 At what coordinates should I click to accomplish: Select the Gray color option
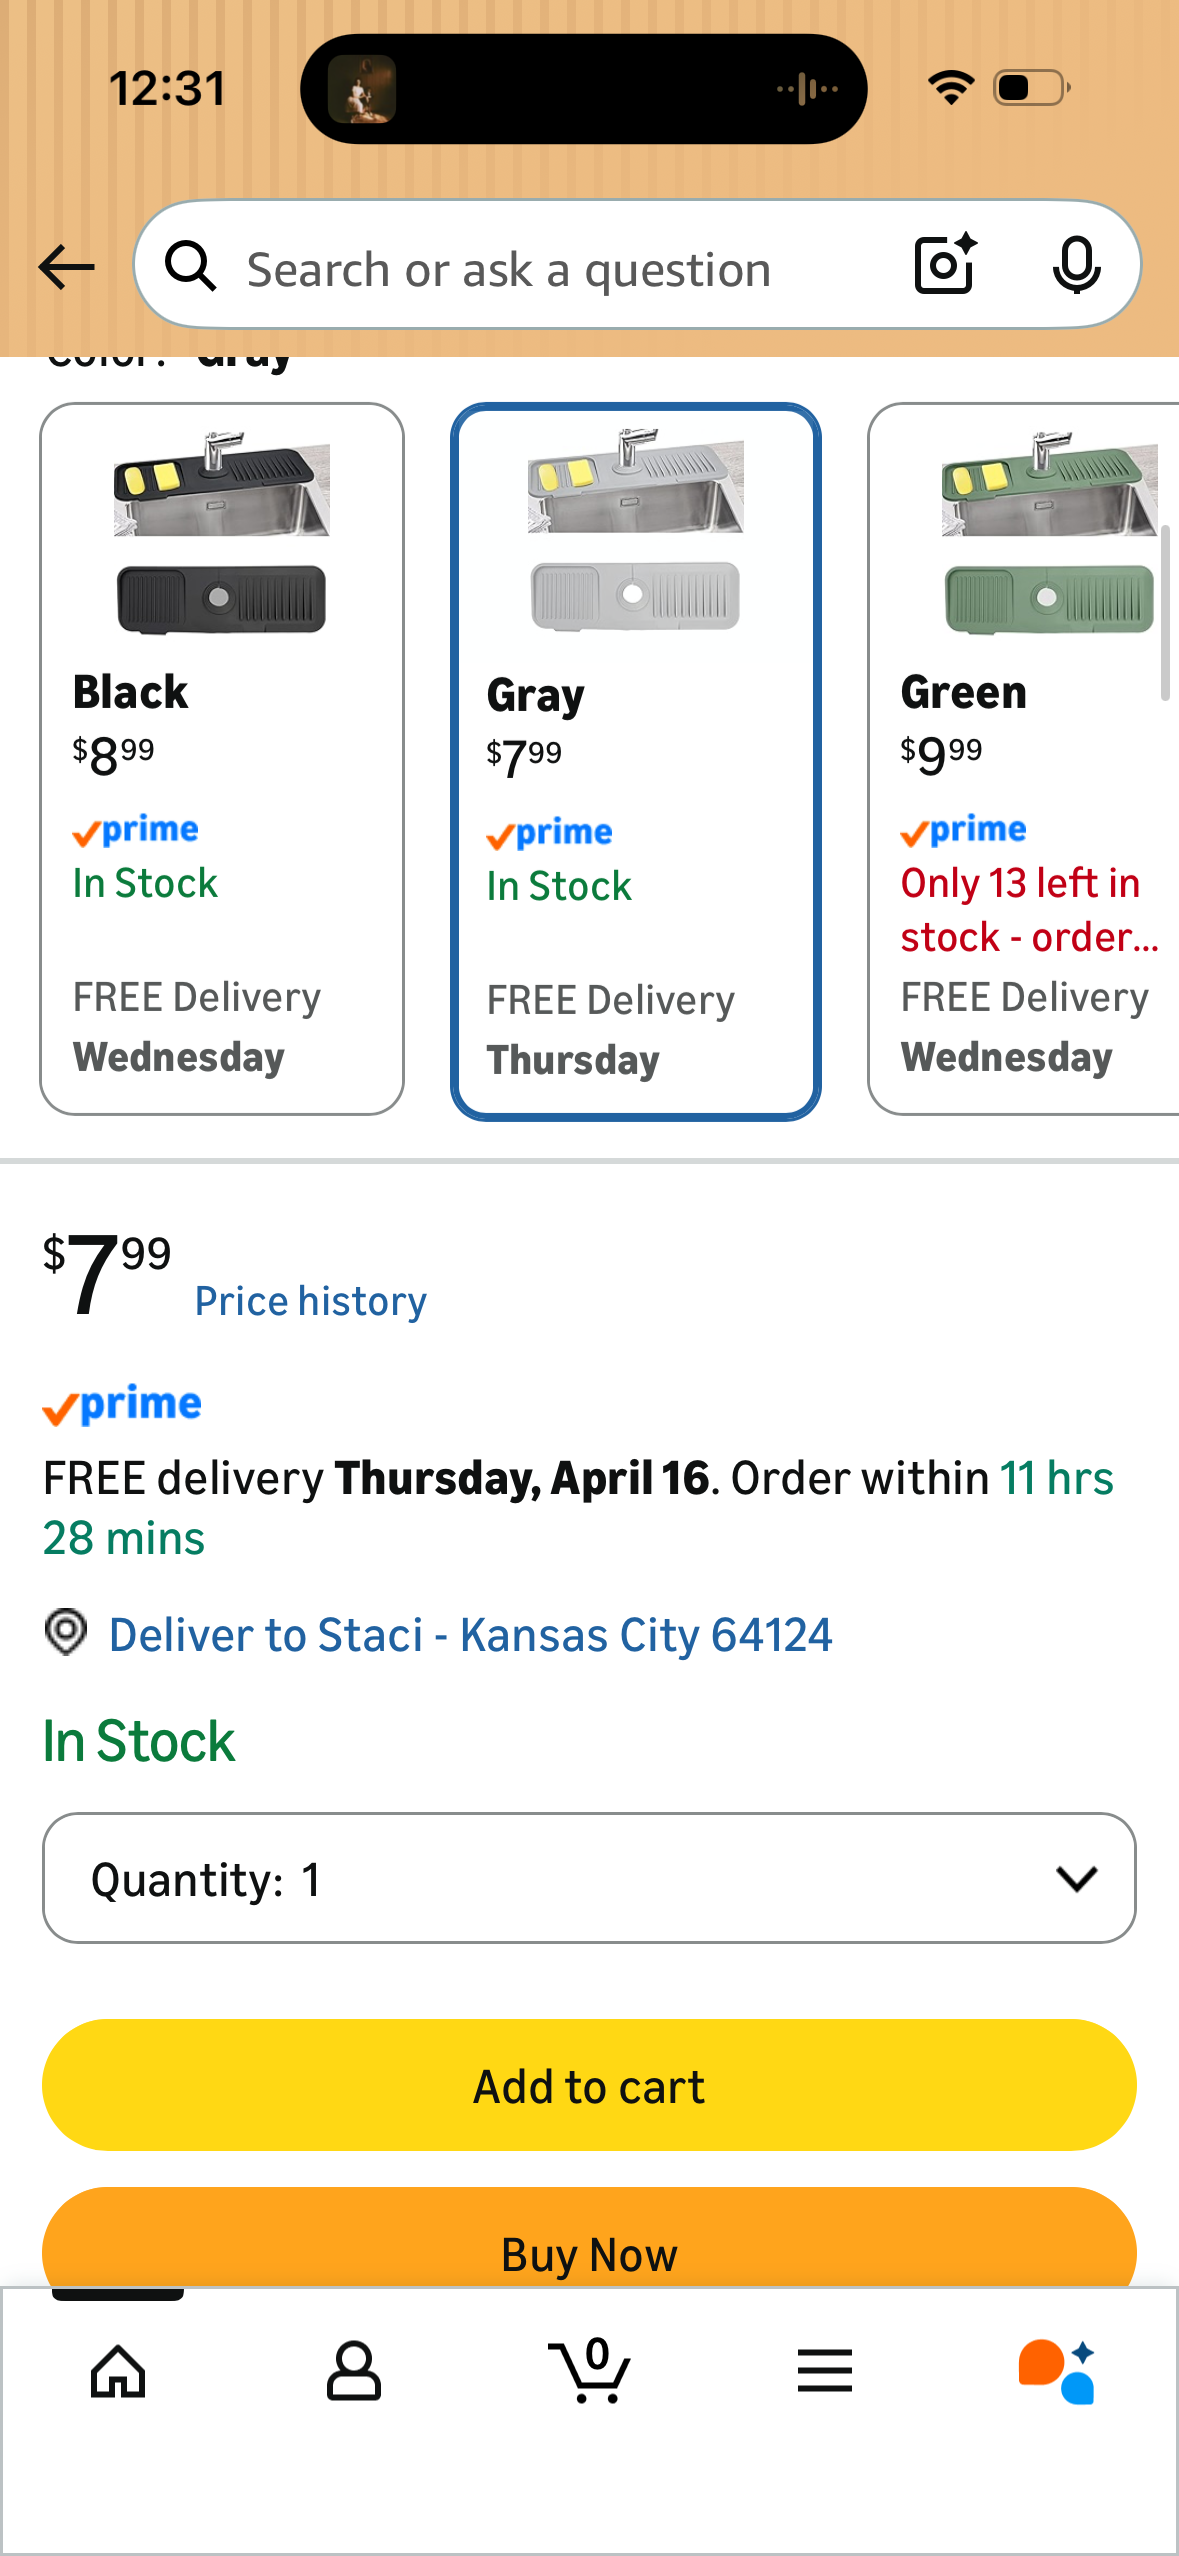click(x=636, y=762)
